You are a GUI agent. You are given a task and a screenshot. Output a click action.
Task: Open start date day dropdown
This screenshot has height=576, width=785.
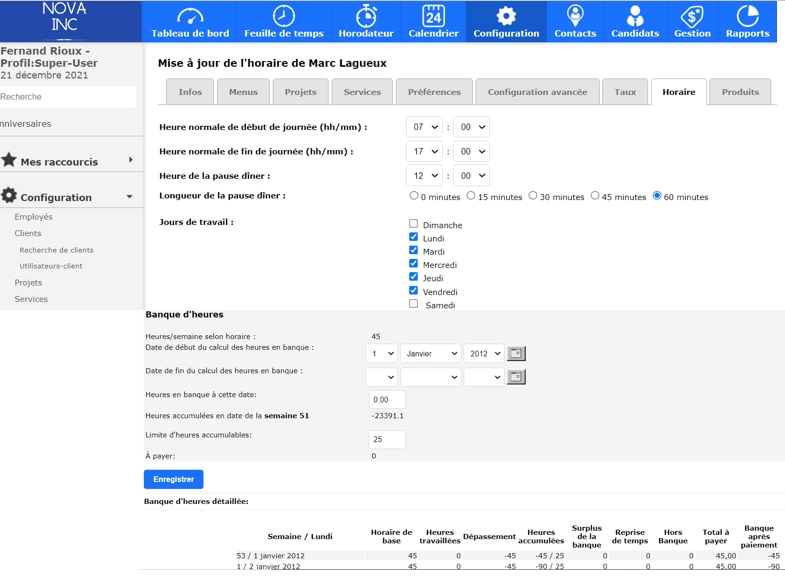381,354
